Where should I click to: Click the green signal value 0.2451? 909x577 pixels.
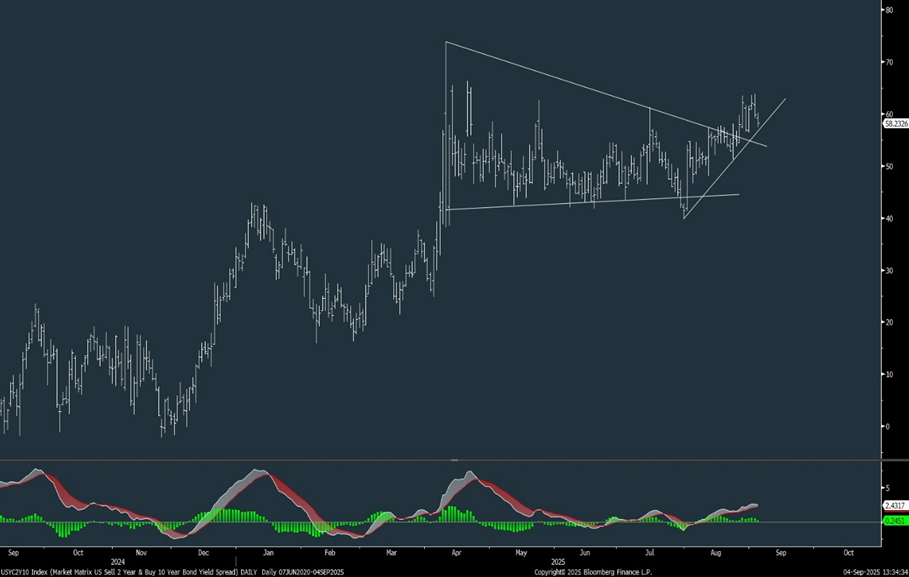pyautogui.click(x=895, y=519)
